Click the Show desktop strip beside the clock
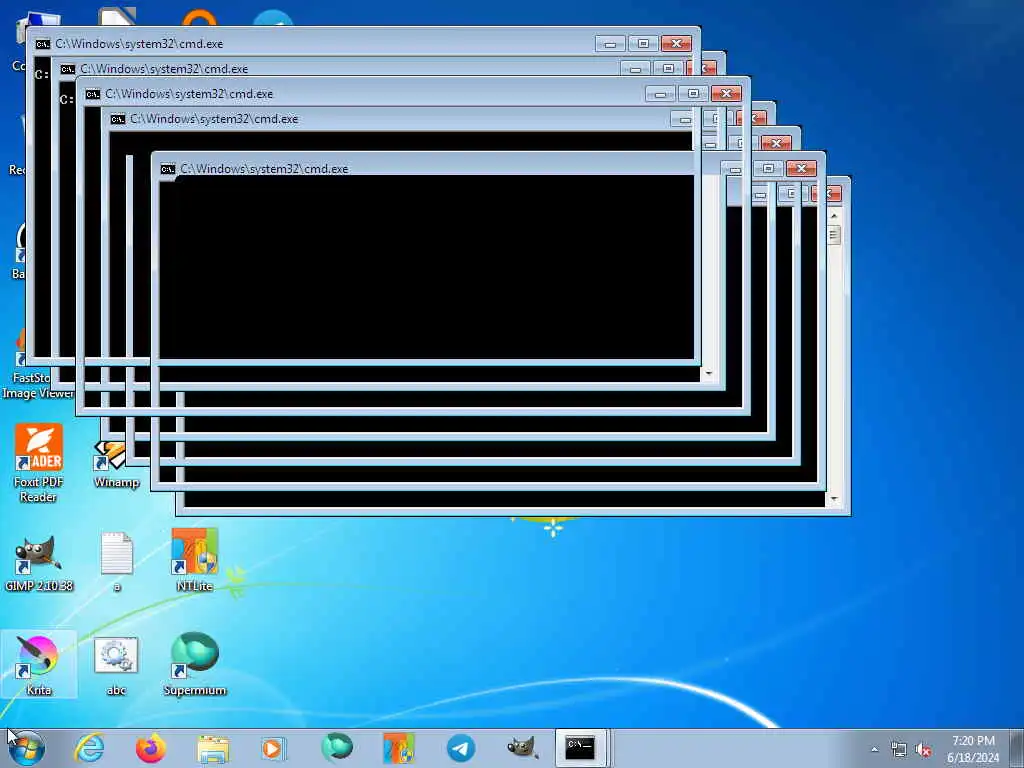This screenshot has height=768, width=1024. [1017, 748]
